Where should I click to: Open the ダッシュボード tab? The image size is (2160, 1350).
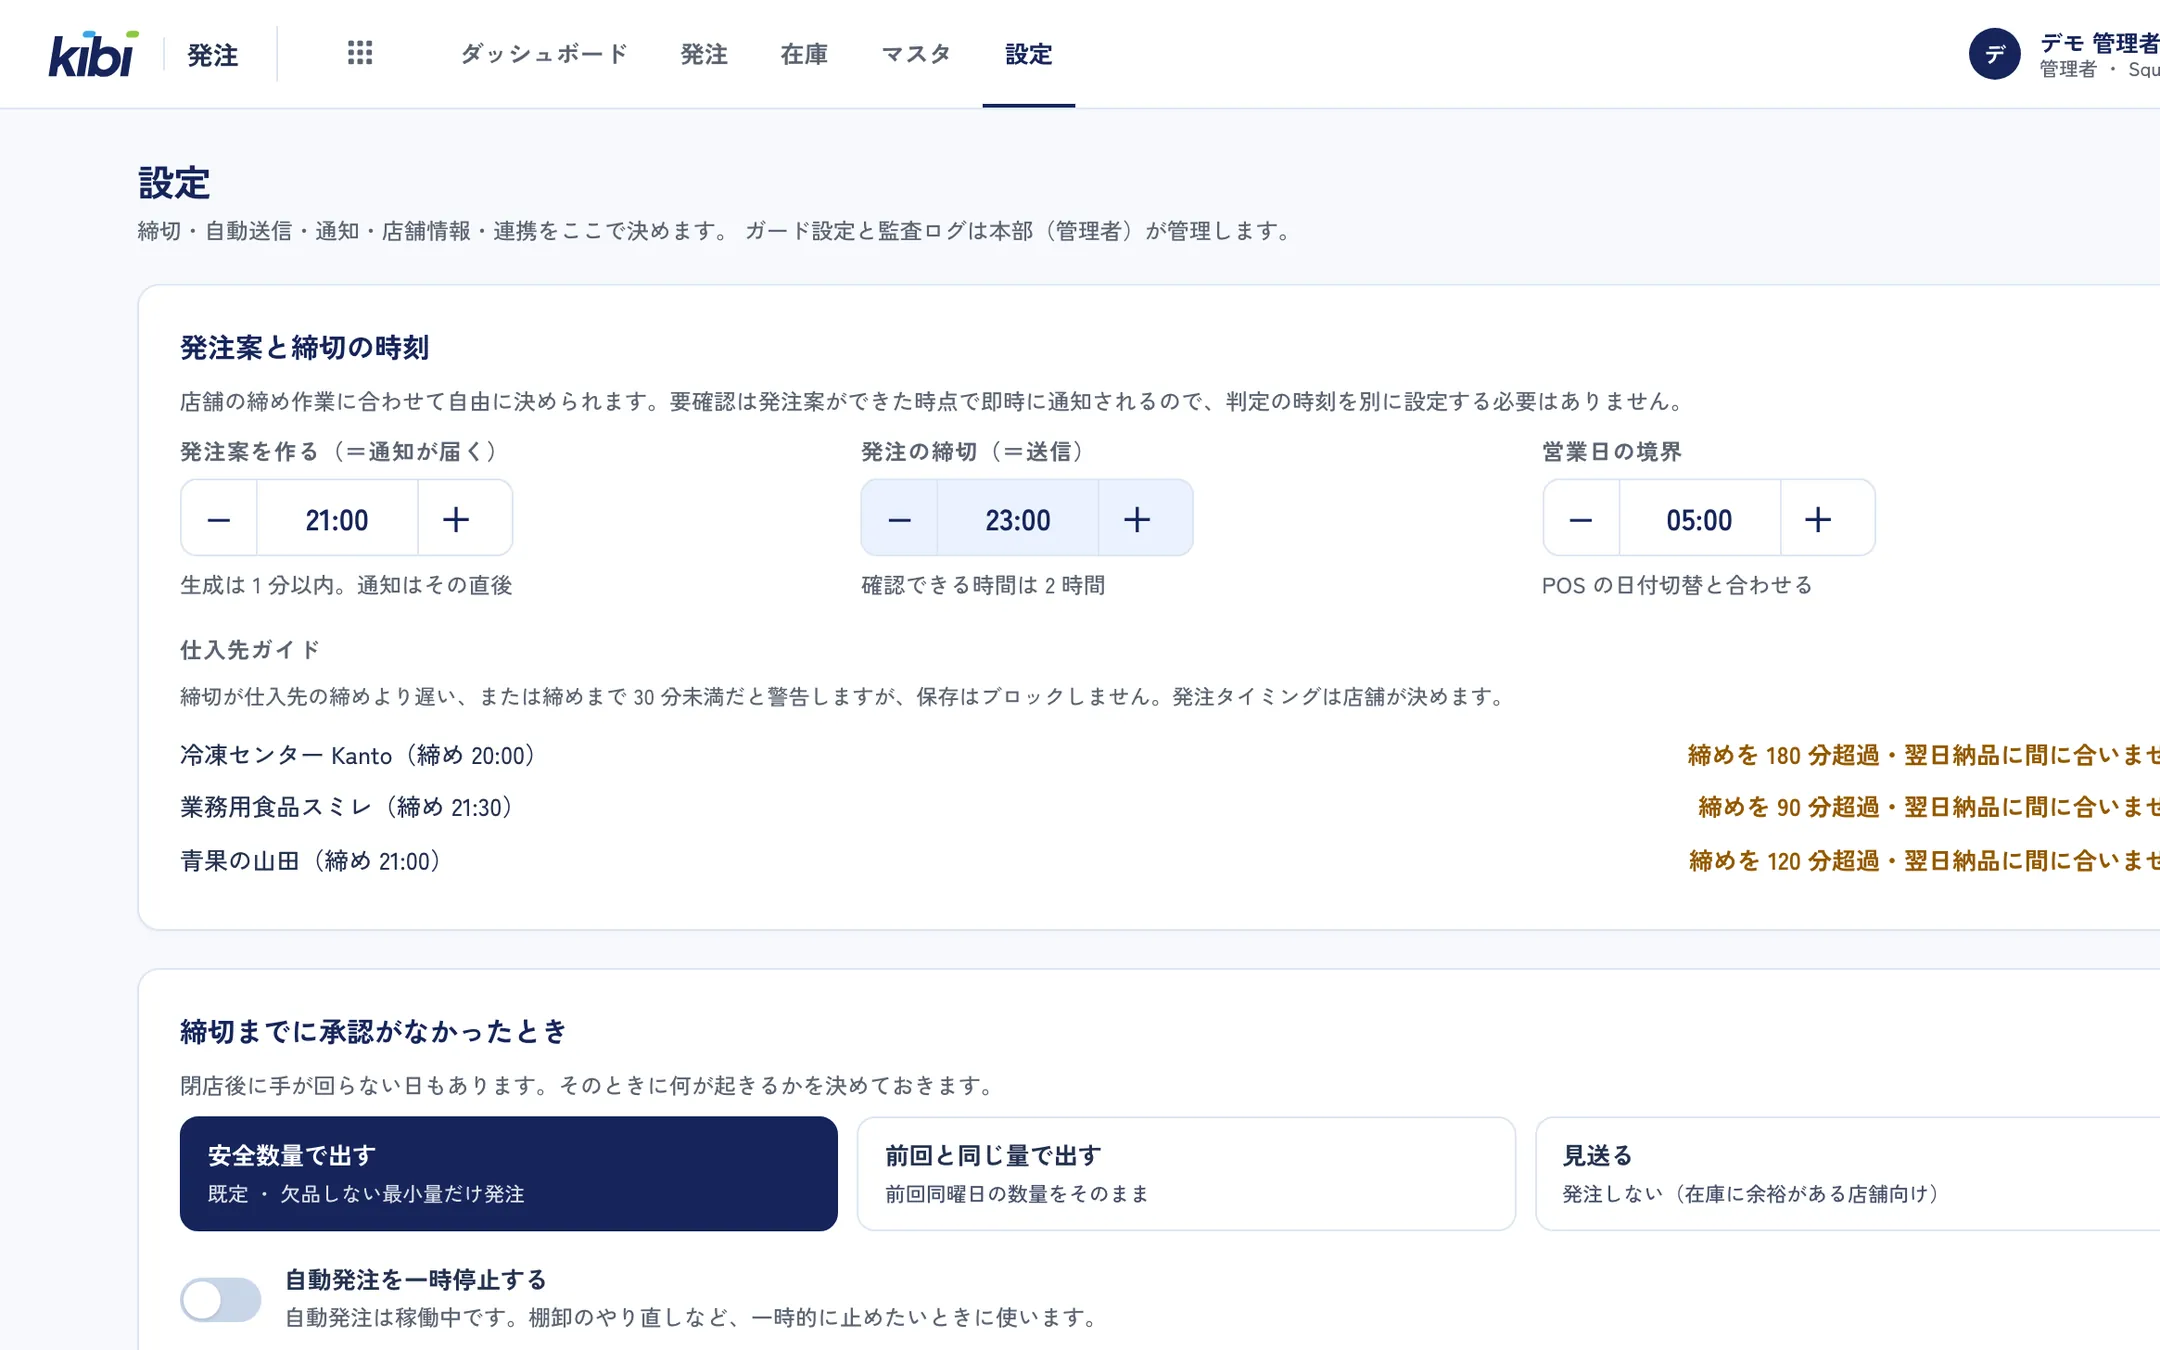coord(544,54)
